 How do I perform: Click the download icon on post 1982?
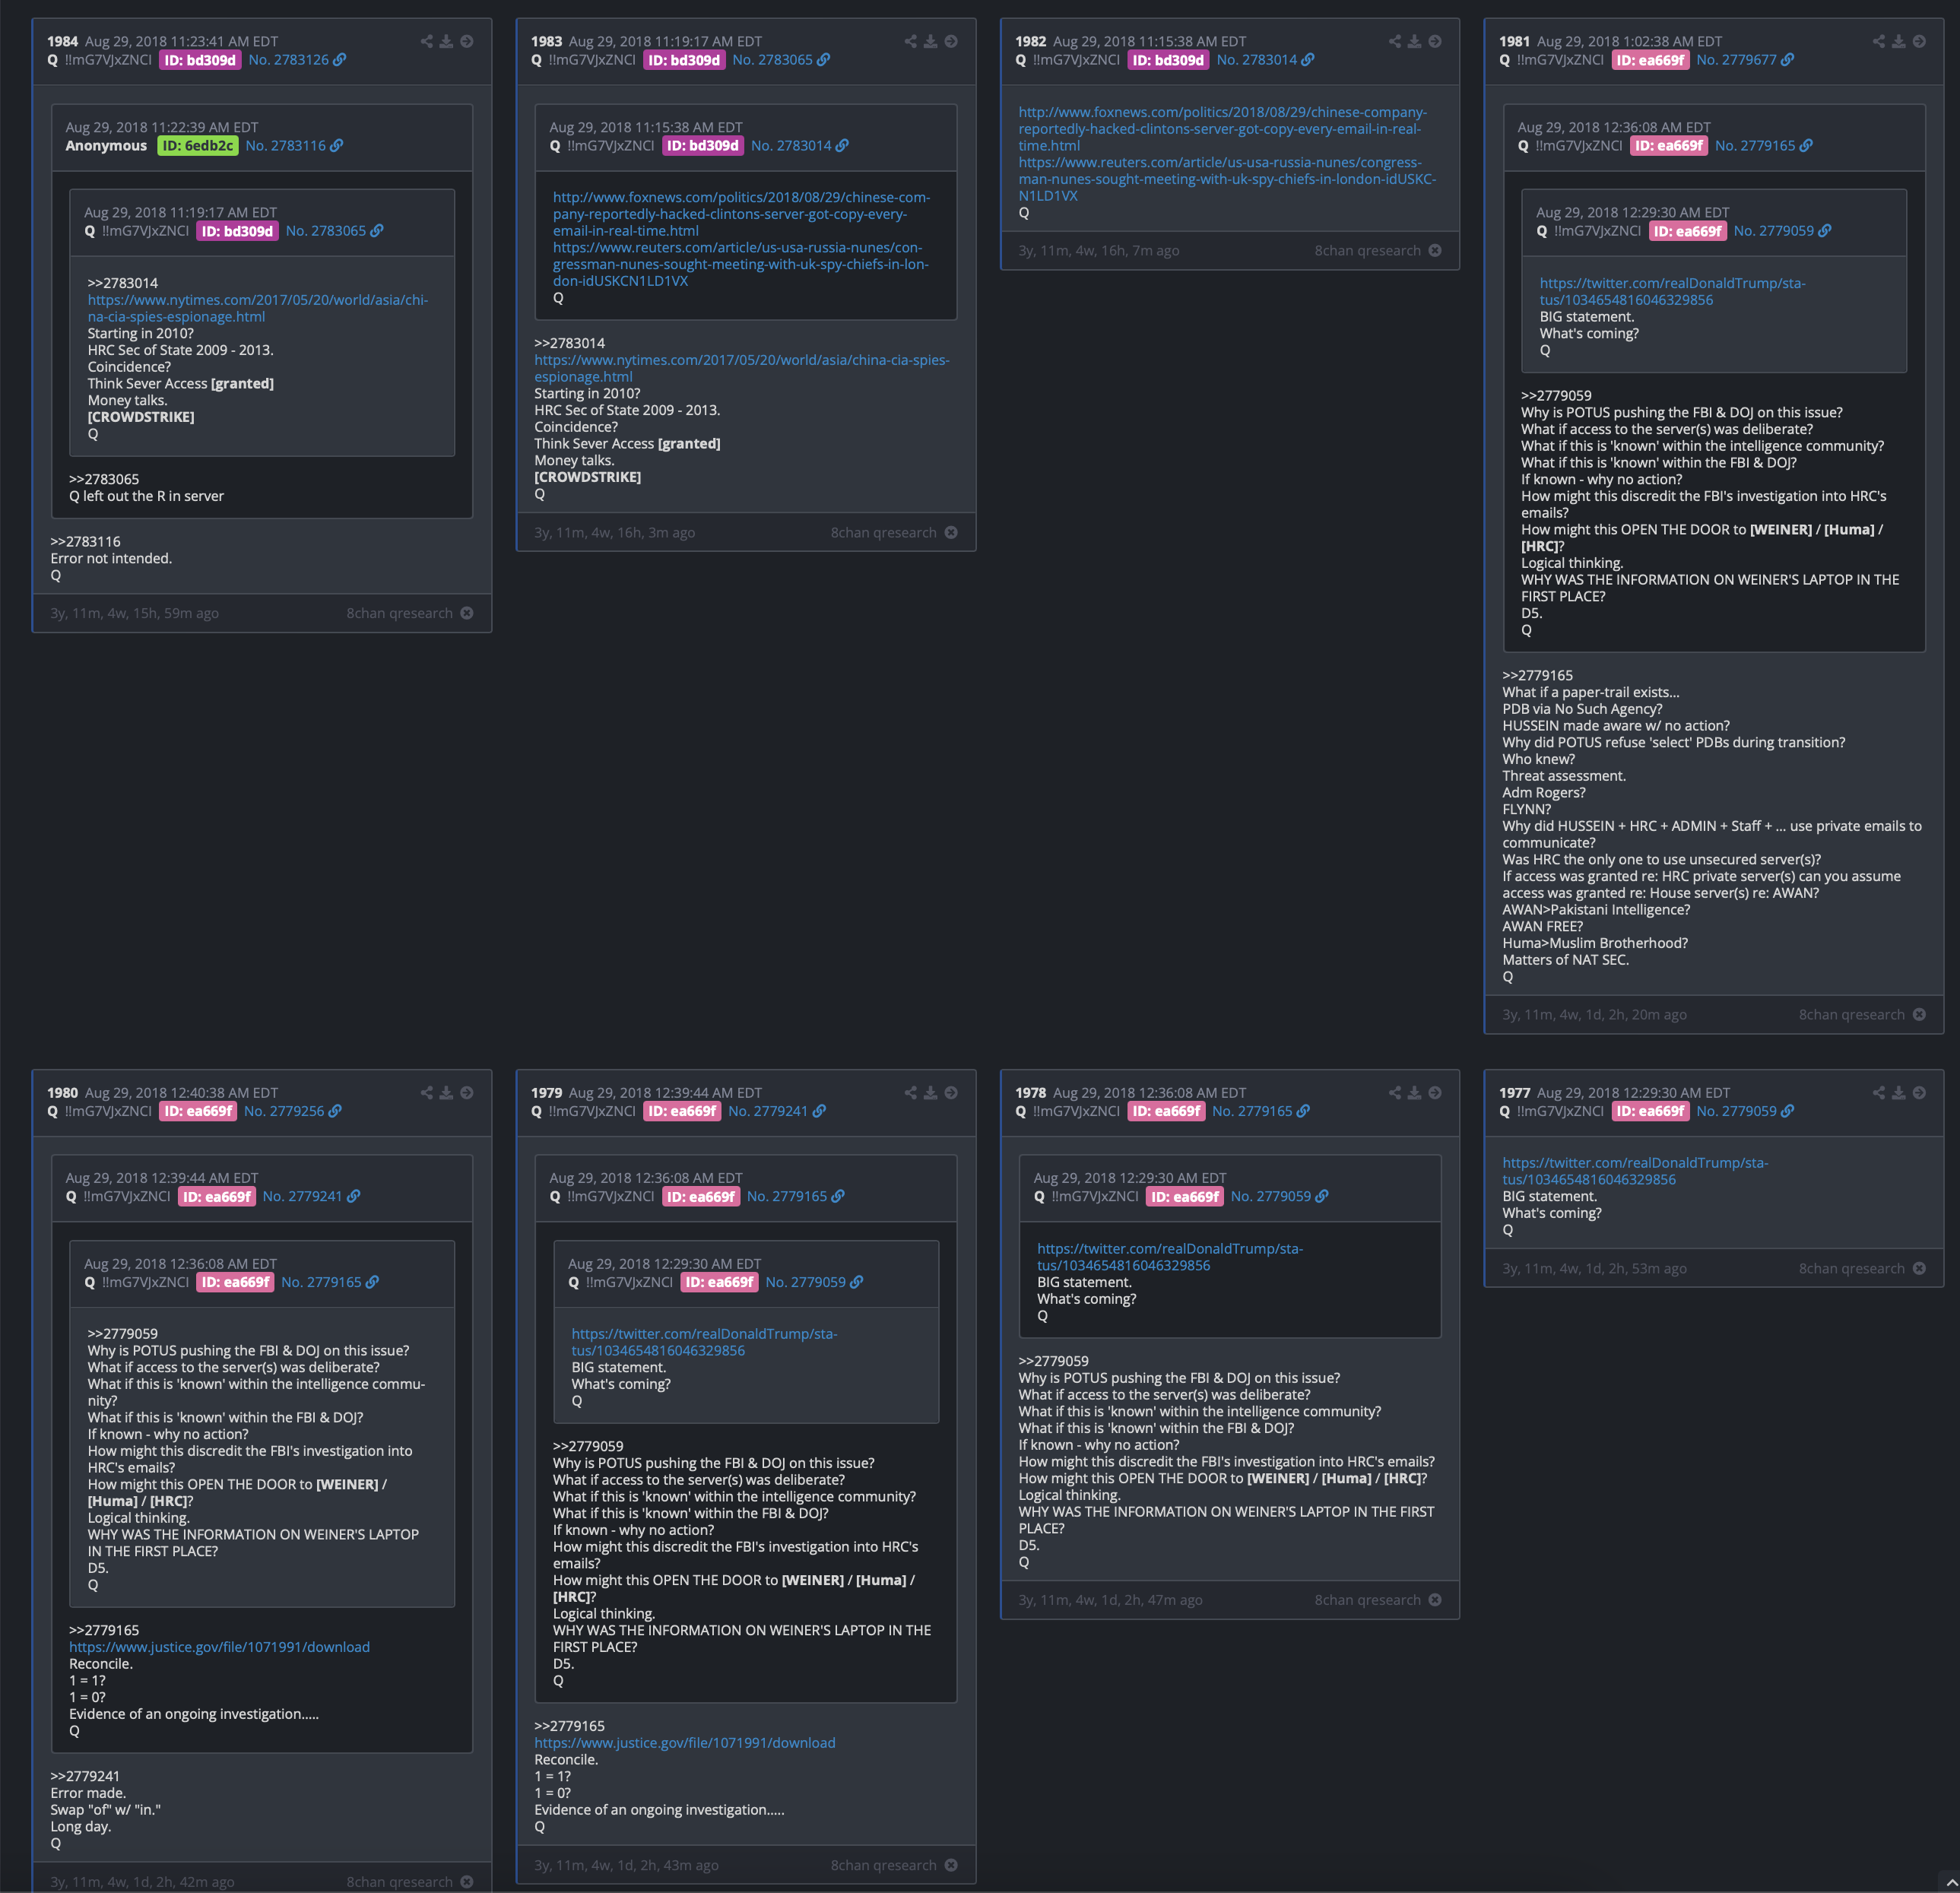pos(1415,41)
